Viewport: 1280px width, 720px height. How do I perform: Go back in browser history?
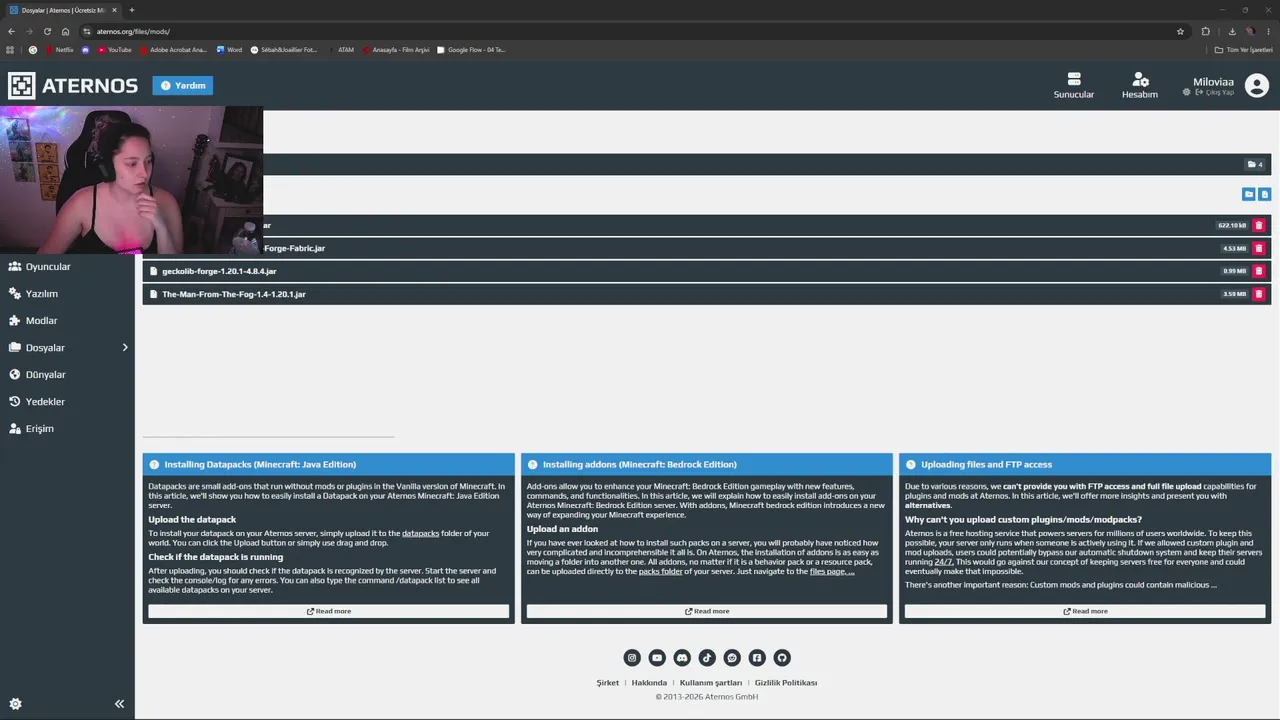tap(11, 31)
